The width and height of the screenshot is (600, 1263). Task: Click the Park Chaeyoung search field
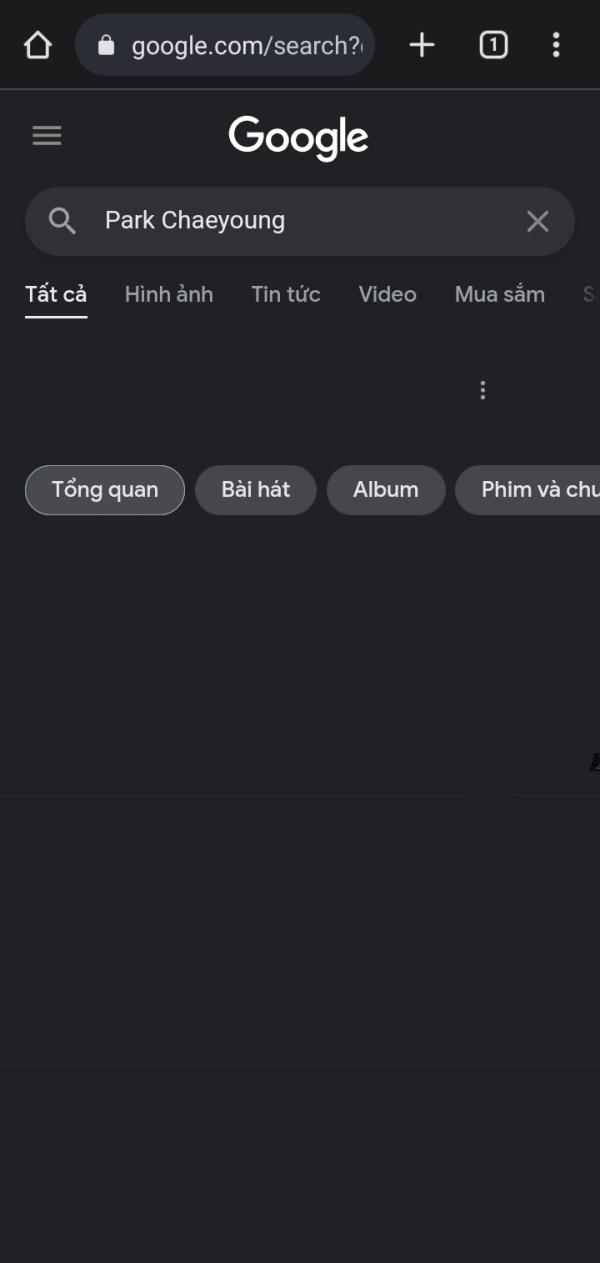(300, 221)
